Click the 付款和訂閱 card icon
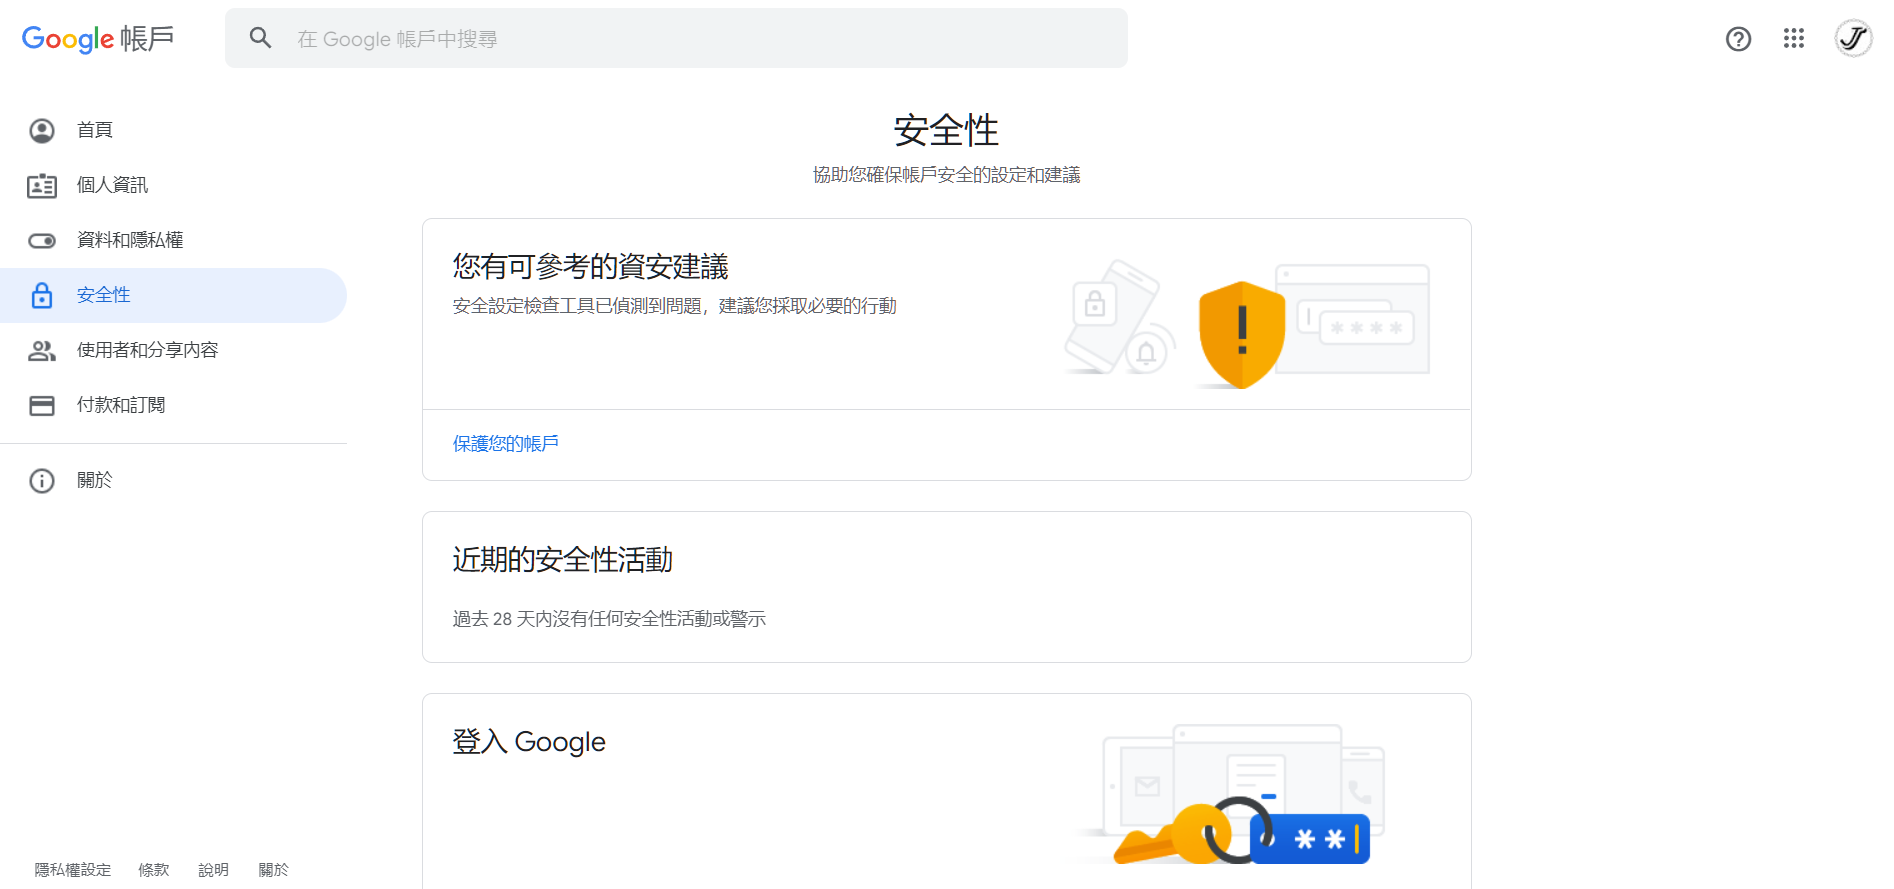The image size is (1894, 889). [42, 405]
